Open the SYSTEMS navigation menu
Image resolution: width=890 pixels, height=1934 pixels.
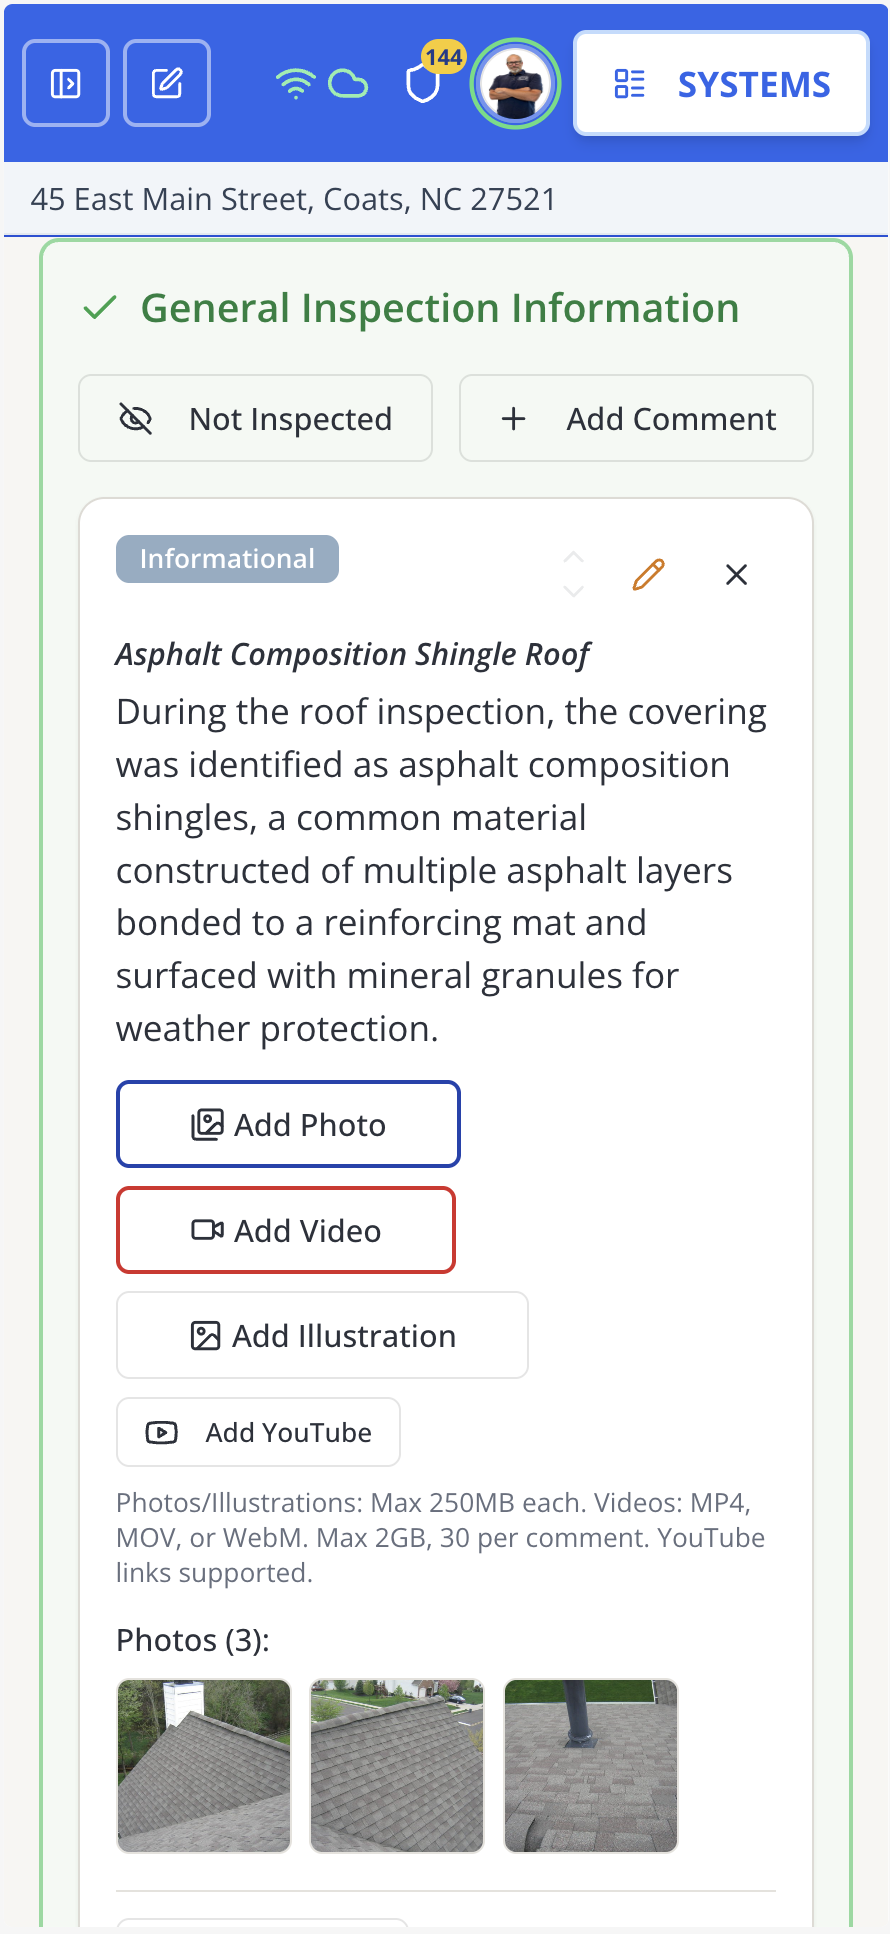pyautogui.click(x=753, y=84)
